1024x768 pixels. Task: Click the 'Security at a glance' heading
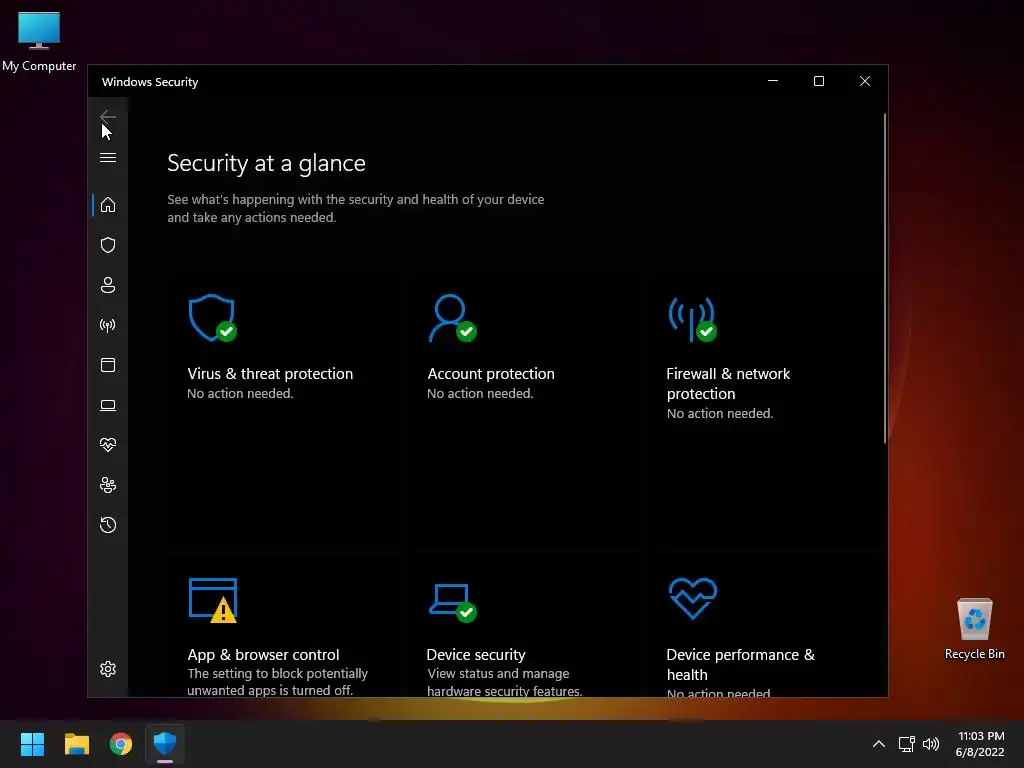coord(266,163)
